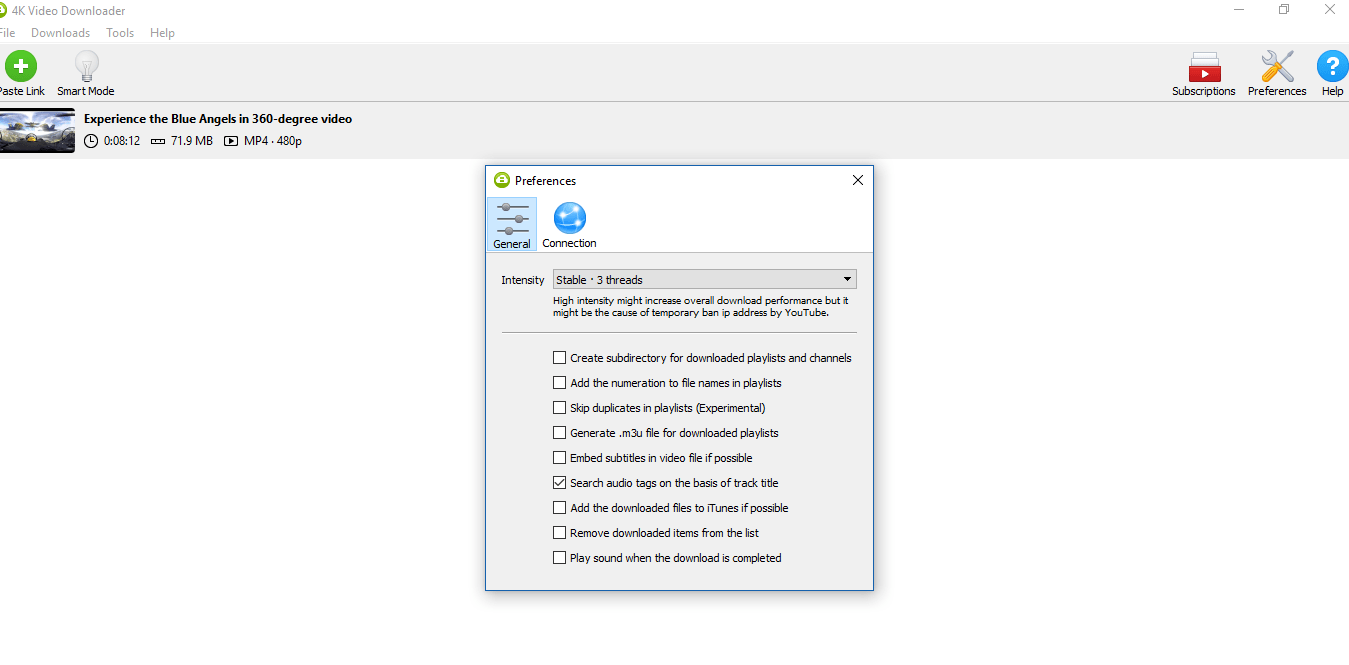
Task: Enable Remove downloaded items from the list
Action: tap(560, 533)
